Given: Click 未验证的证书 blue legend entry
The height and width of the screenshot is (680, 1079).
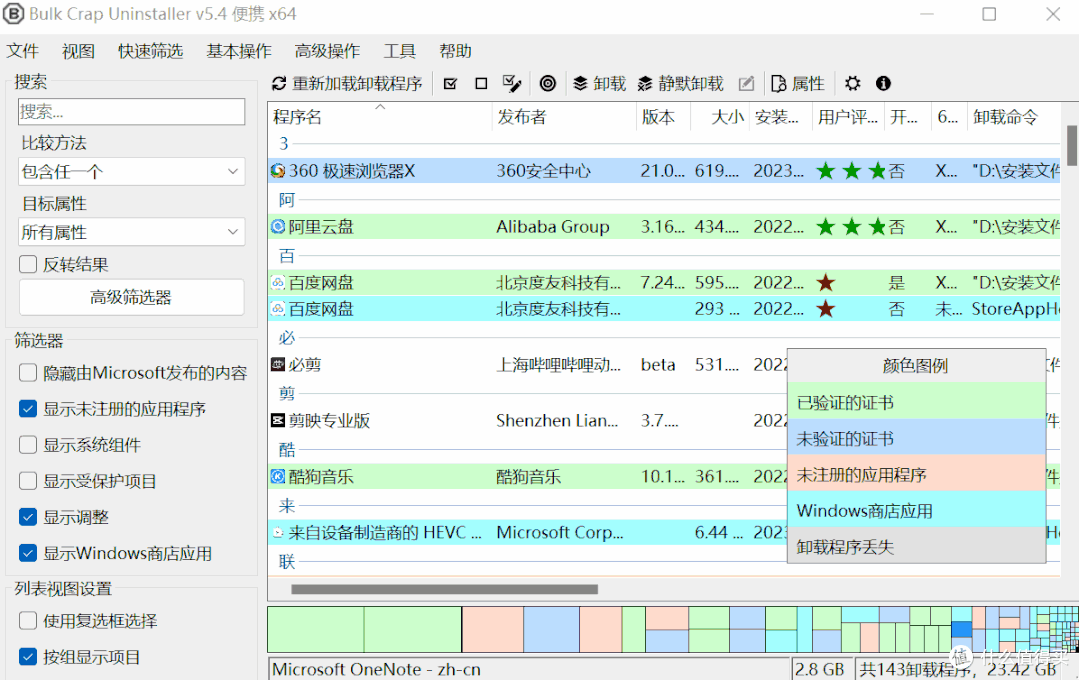Looking at the screenshot, I should click(917, 438).
